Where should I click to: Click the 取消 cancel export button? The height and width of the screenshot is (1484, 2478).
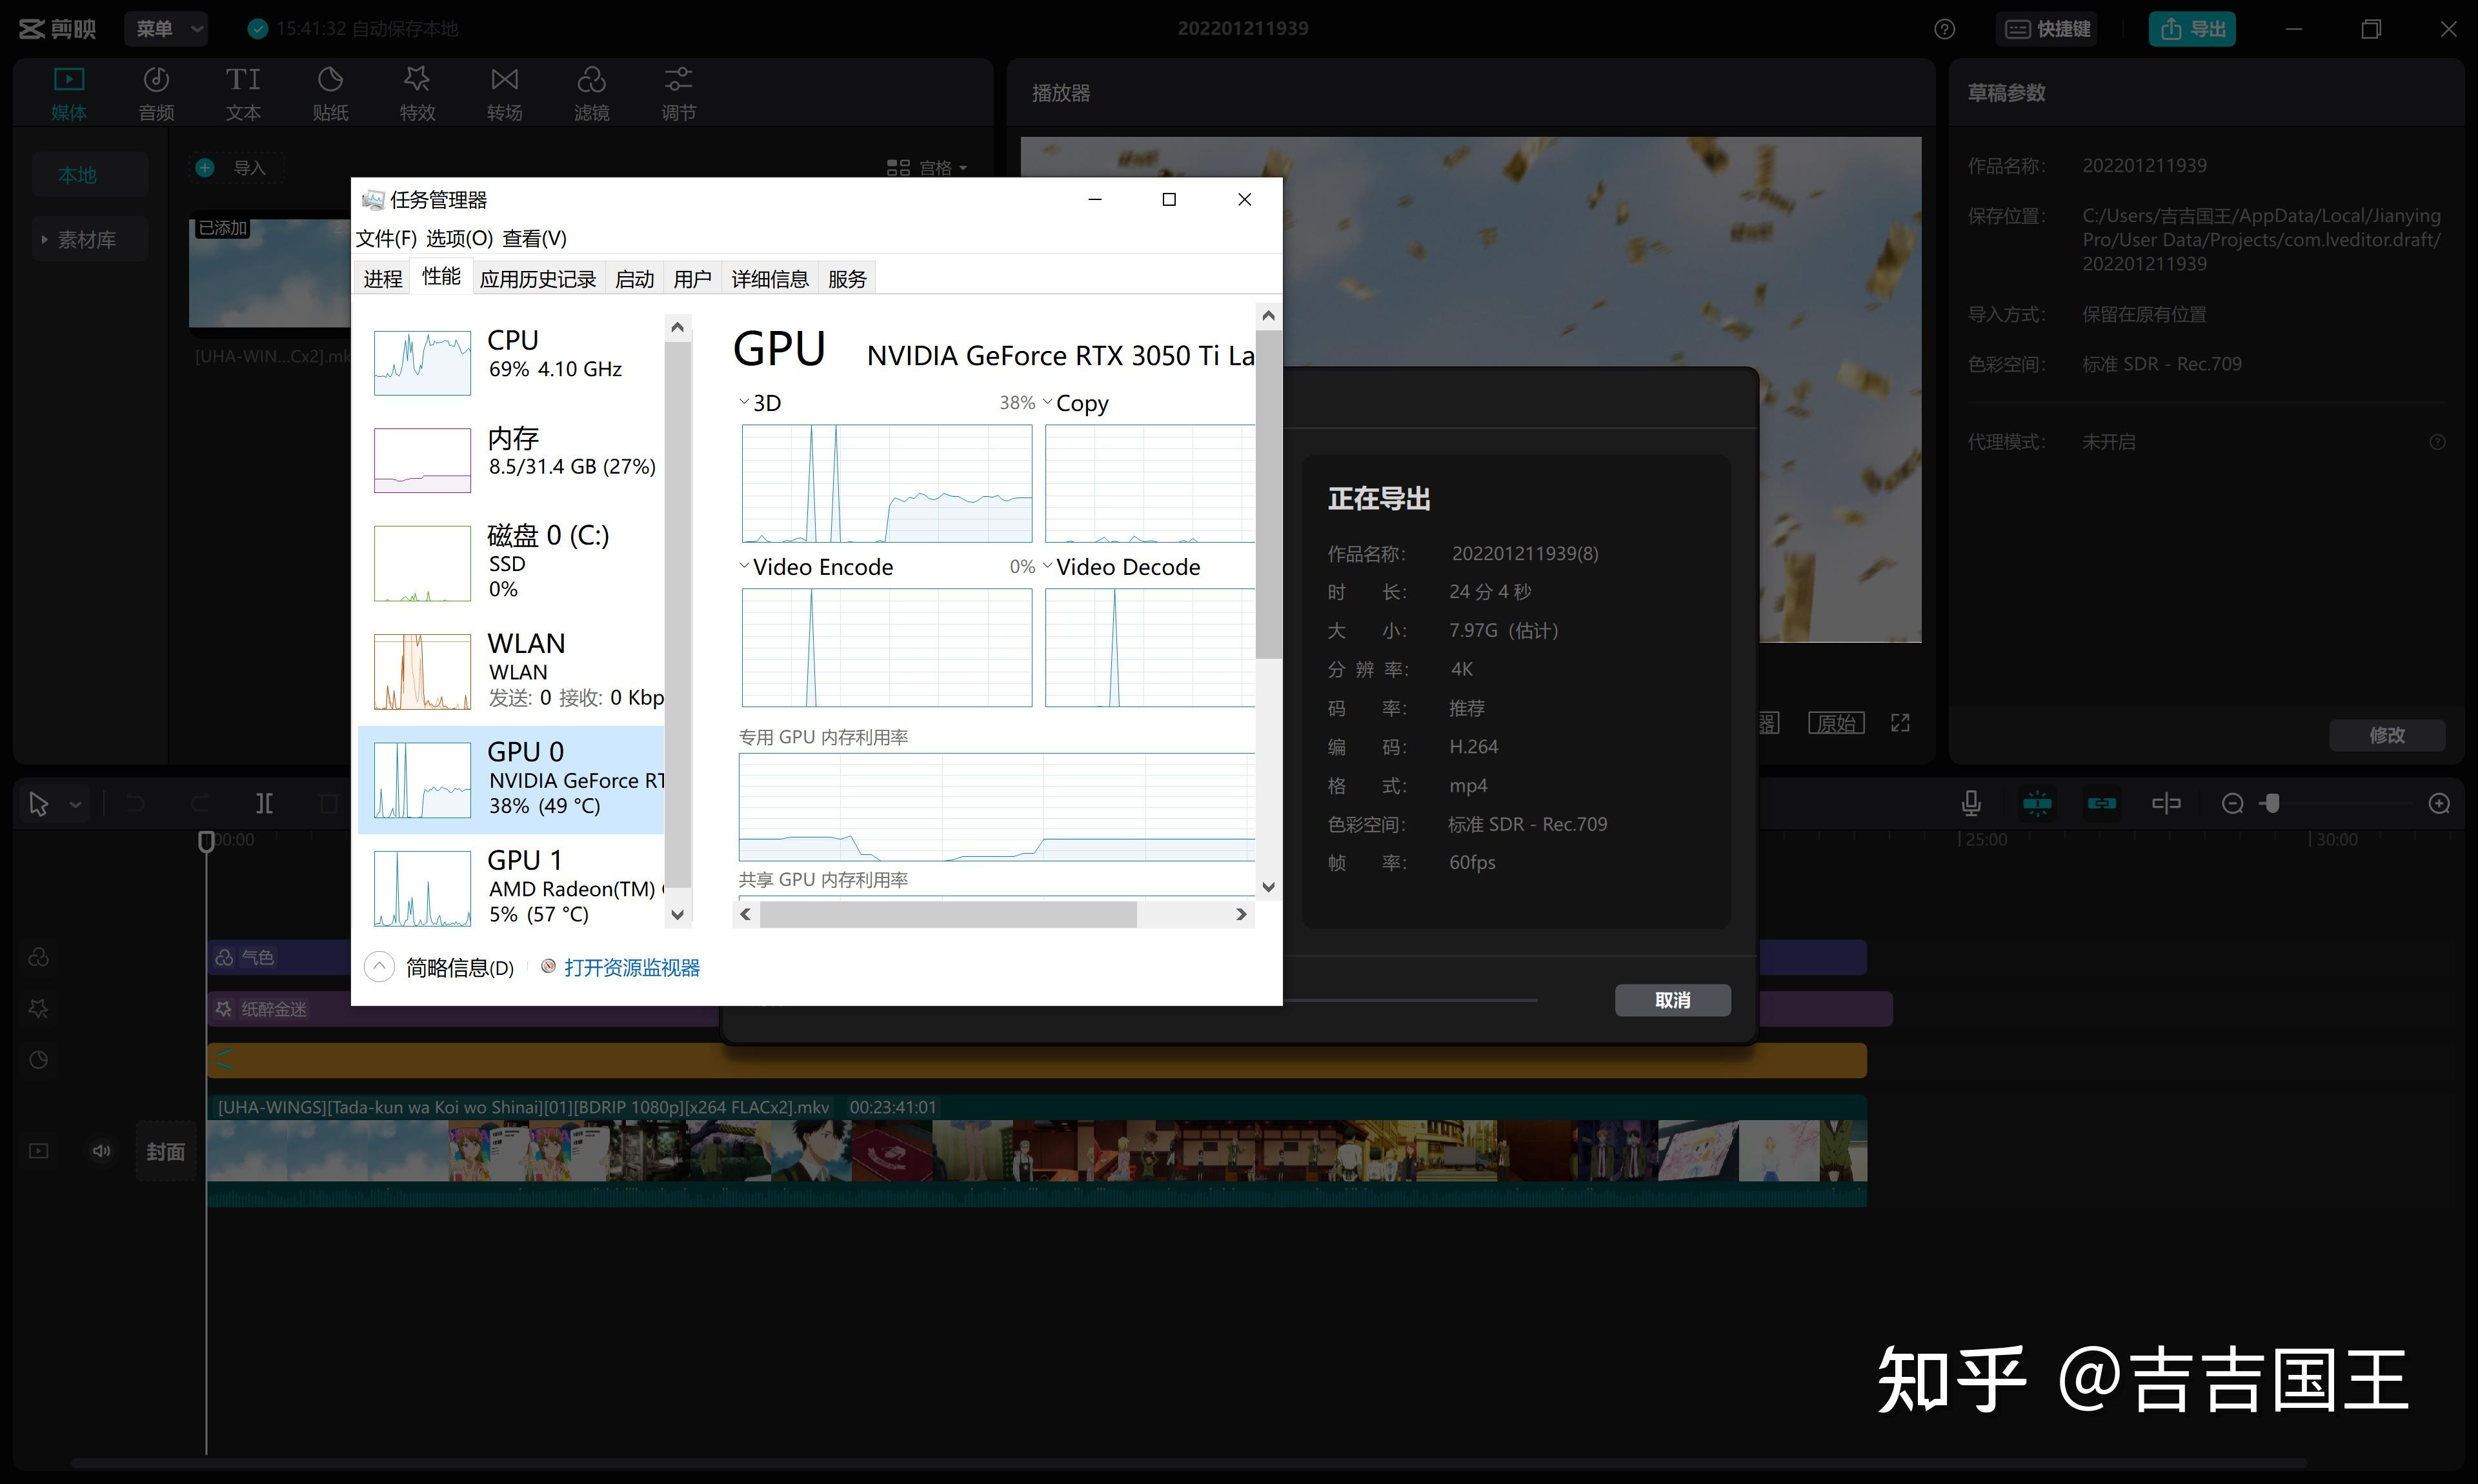tap(1672, 1000)
